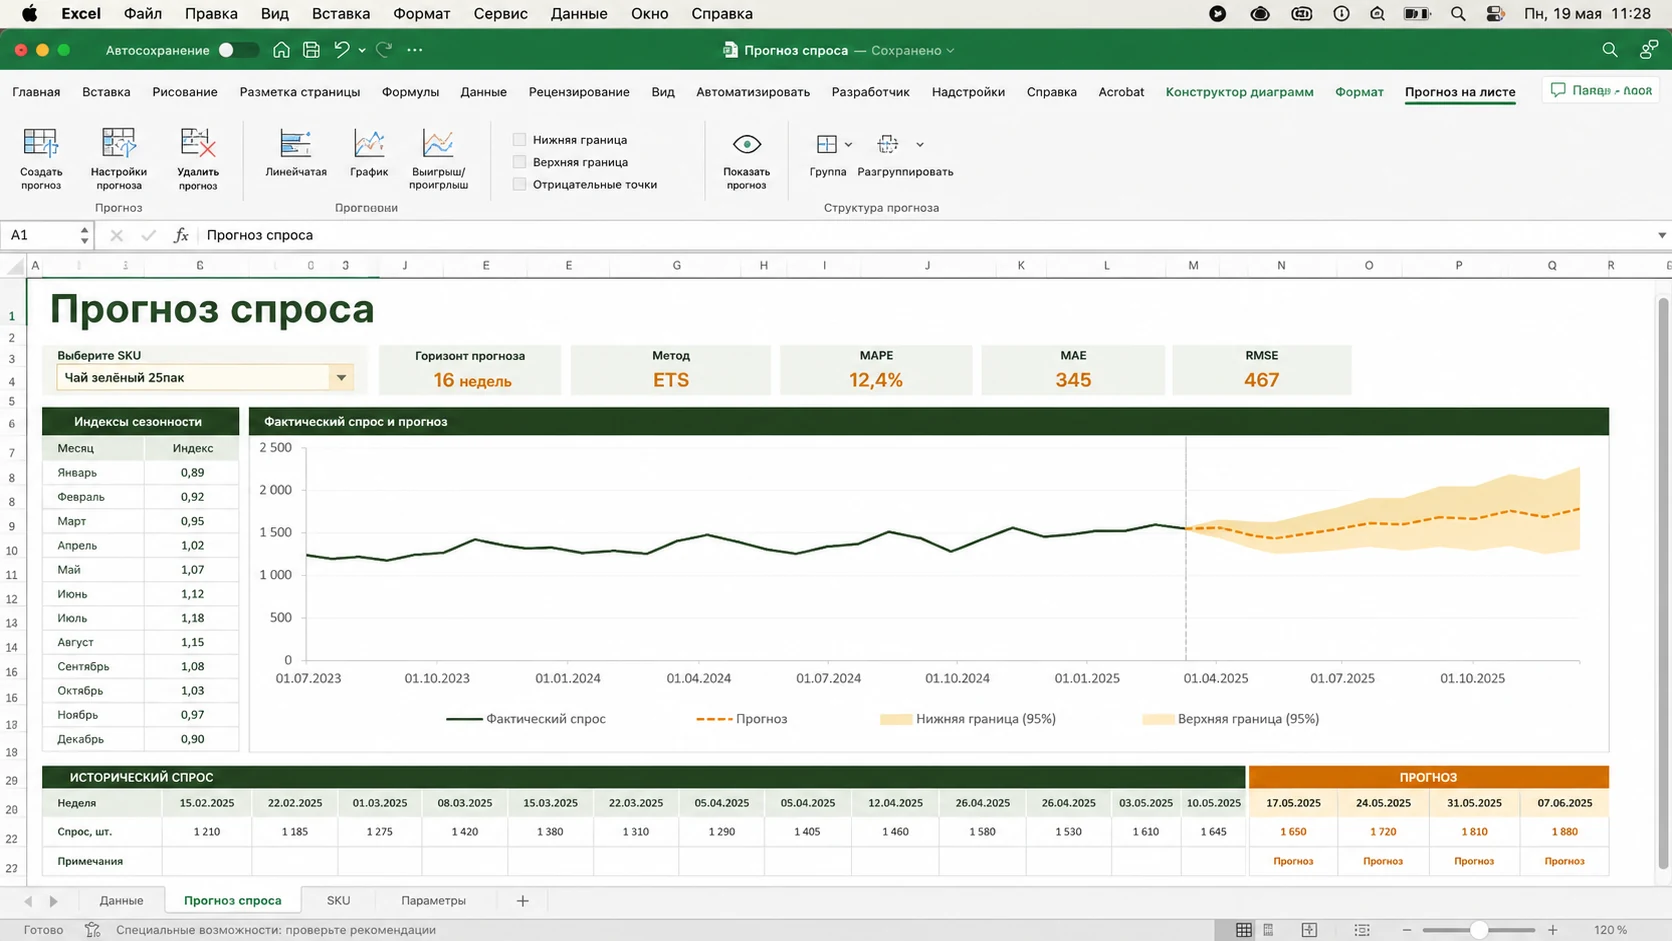Choose the Выигрыш/проигрыш chart icon
This screenshot has width=1672, height=941.
tap(438, 144)
